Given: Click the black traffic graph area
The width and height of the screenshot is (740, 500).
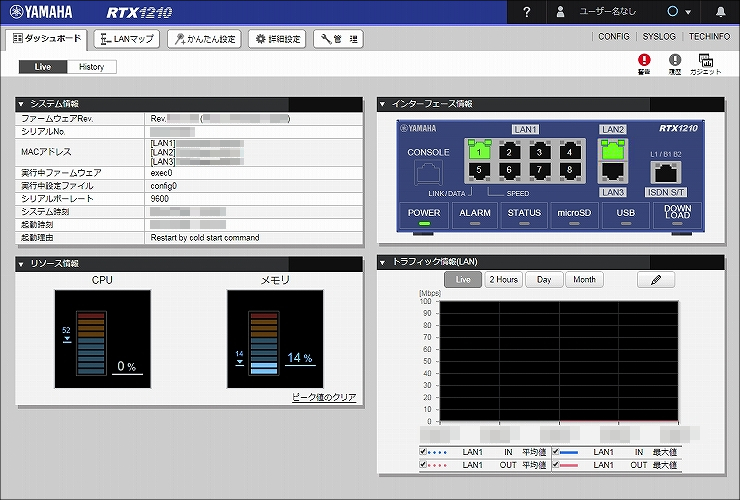Looking at the screenshot, I should click(x=559, y=361).
